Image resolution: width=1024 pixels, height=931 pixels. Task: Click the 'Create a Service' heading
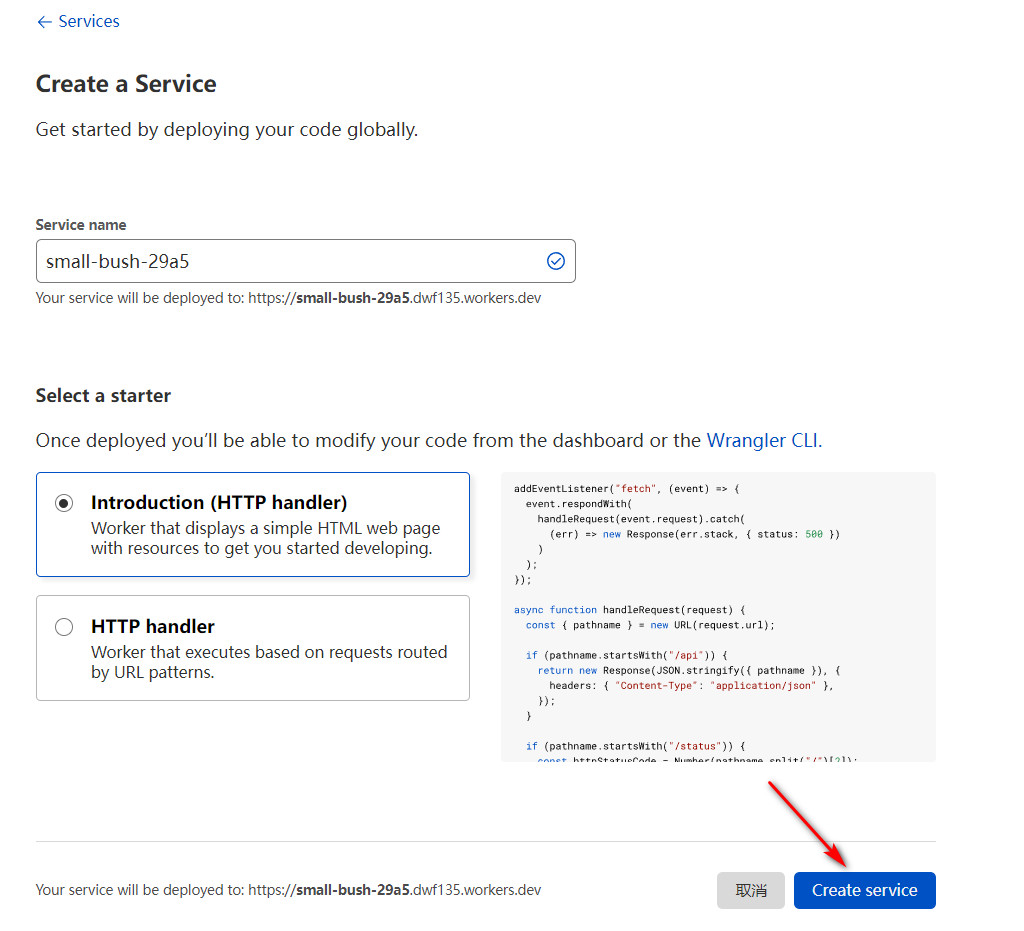click(x=126, y=84)
